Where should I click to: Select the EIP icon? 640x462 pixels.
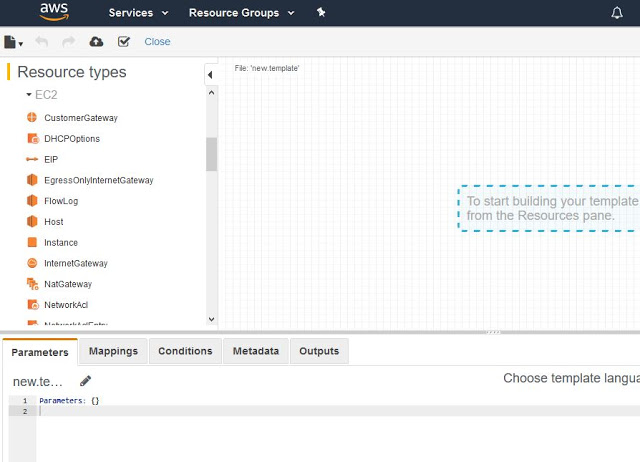coord(32,159)
